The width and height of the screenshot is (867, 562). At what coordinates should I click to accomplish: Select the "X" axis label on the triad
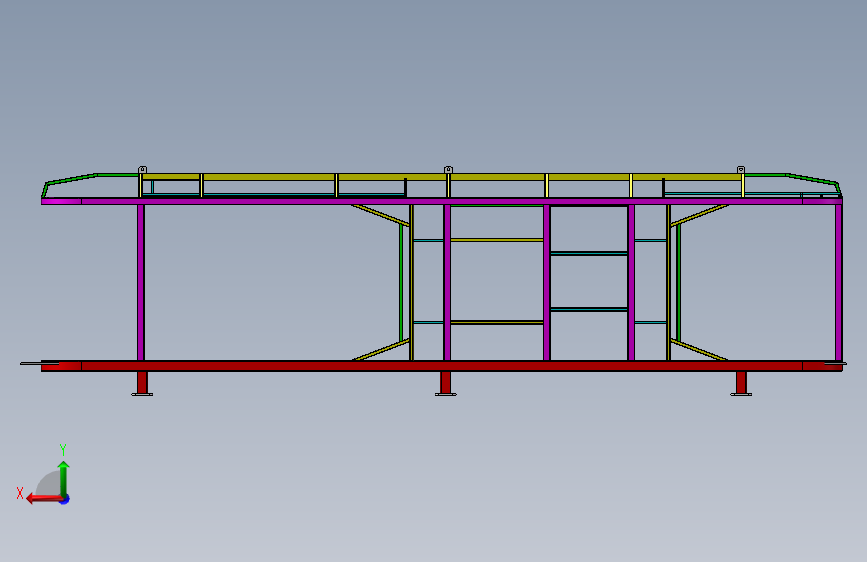coord(20,493)
